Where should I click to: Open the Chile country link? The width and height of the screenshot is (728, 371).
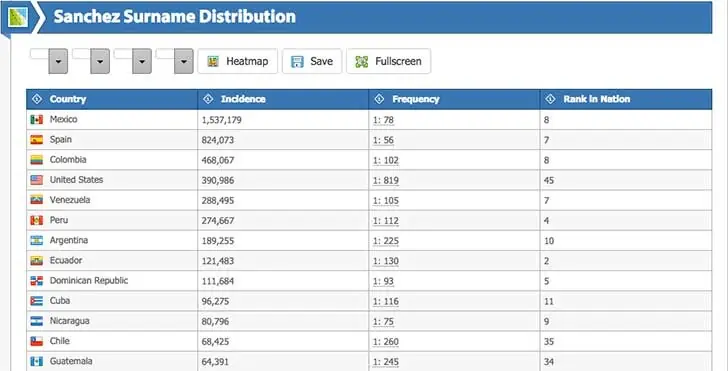60,341
